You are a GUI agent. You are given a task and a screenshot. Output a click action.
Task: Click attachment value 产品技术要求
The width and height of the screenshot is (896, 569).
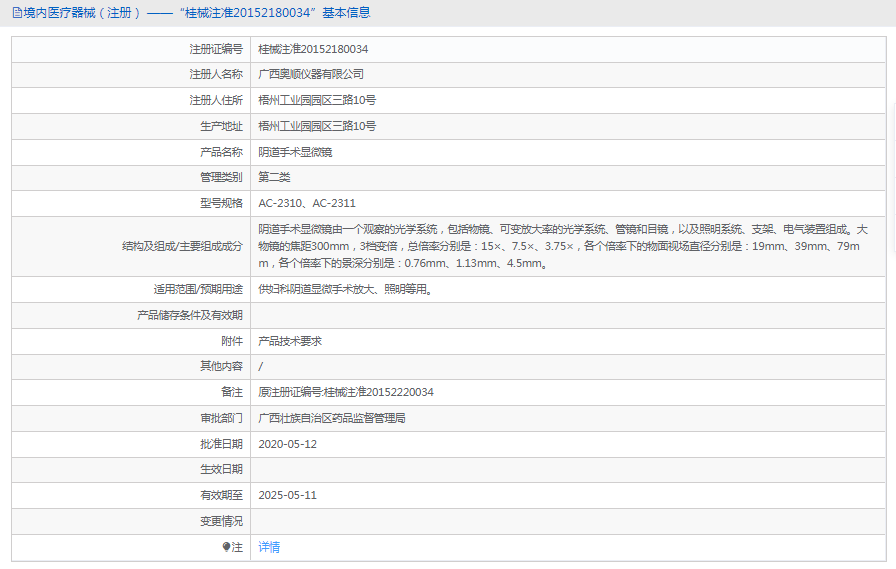(x=290, y=341)
